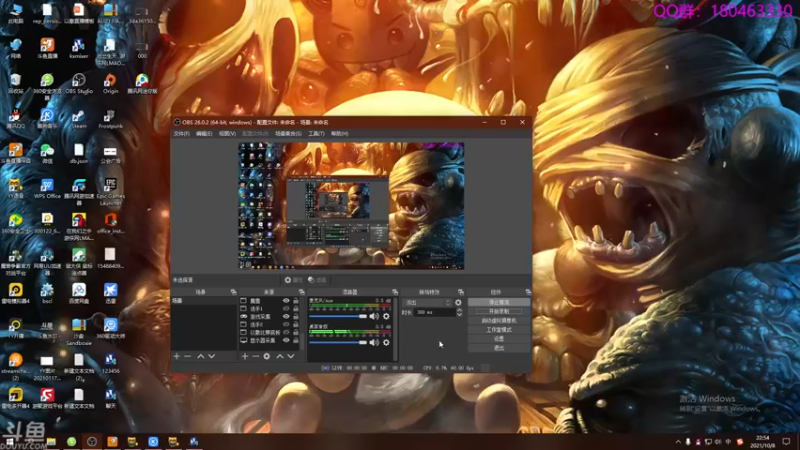Adjust the 桌面音频 volume slider
800x450 pixels.
point(338,342)
